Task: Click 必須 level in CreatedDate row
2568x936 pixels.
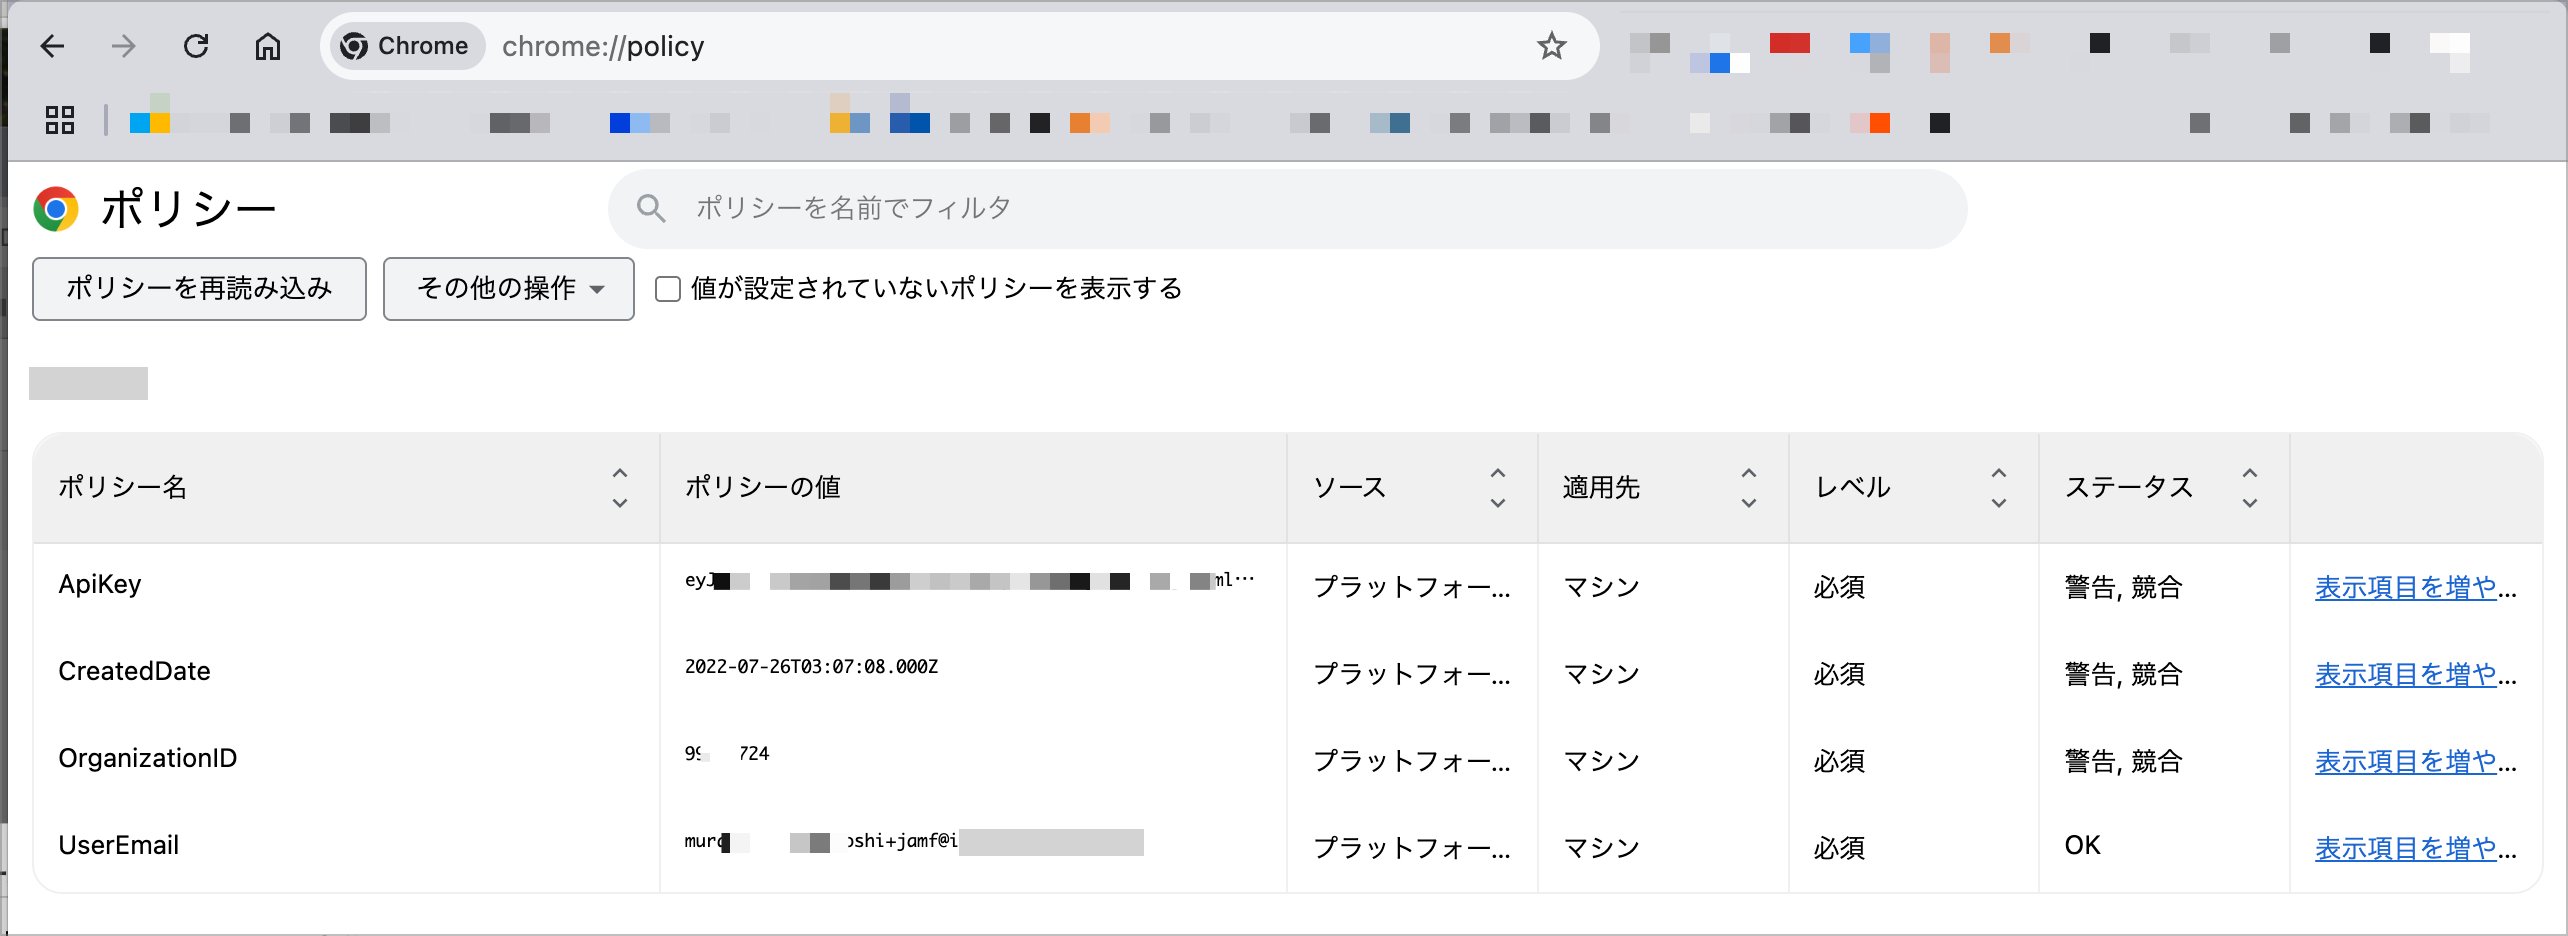Action: [x=1840, y=674]
